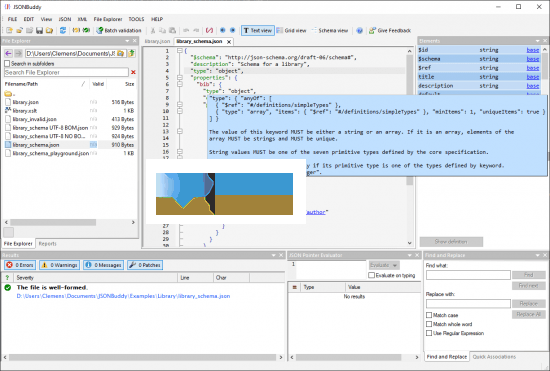Select library_invalid.json in the file list
This screenshot has width=550, height=371.
[x=34, y=119]
